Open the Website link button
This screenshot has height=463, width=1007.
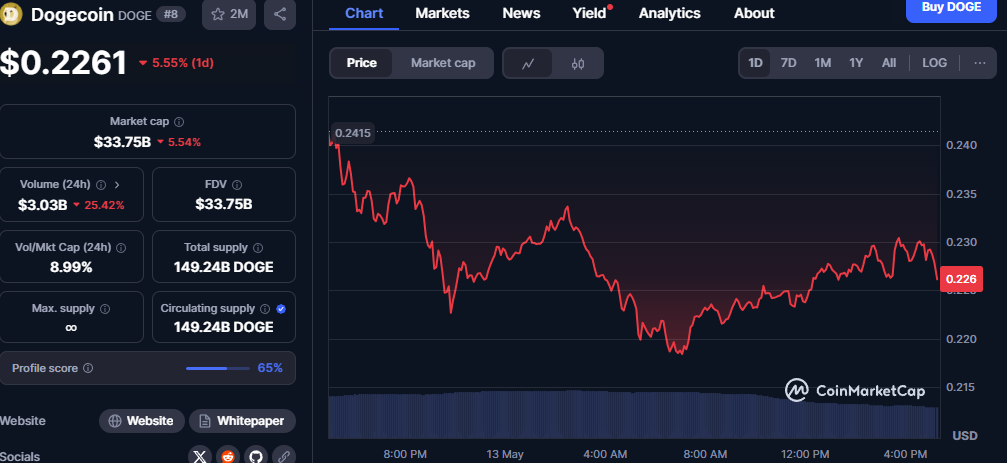(142, 421)
